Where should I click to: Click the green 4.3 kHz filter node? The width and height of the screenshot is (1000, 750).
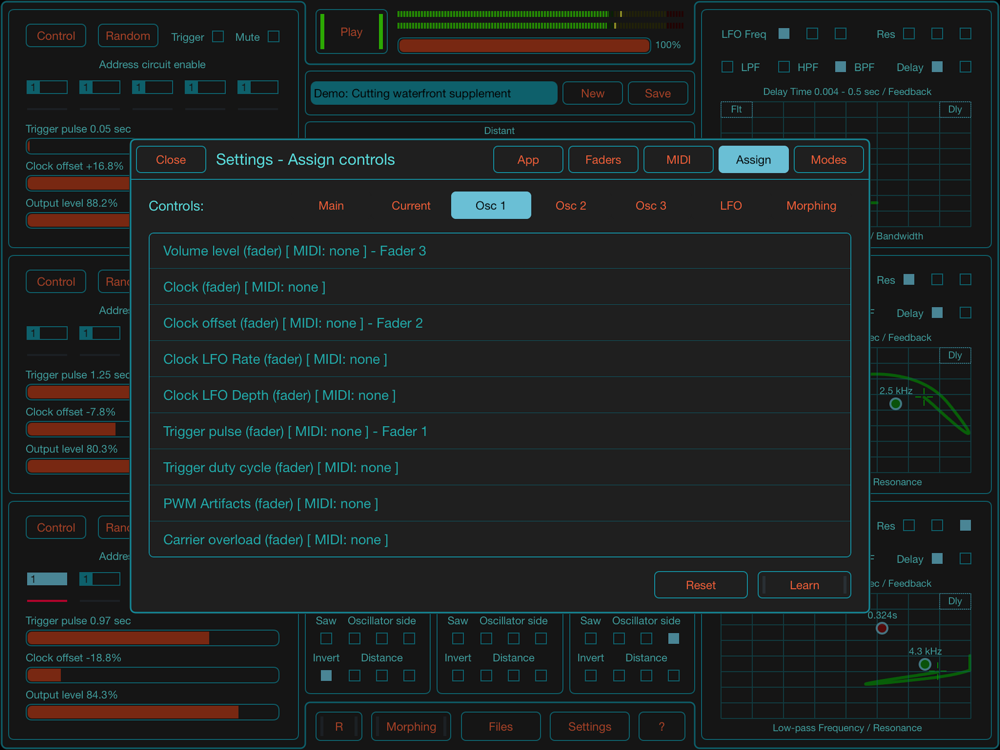pos(925,664)
